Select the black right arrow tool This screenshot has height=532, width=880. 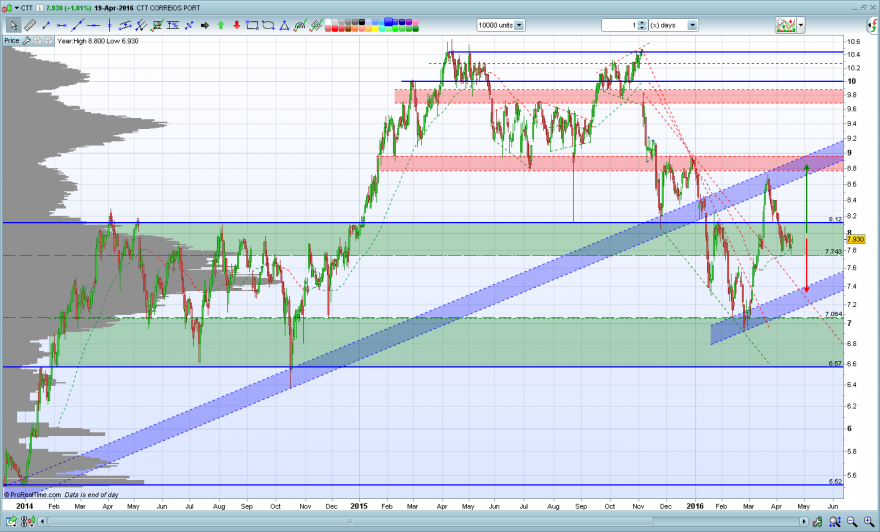click(x=205, y=25)
